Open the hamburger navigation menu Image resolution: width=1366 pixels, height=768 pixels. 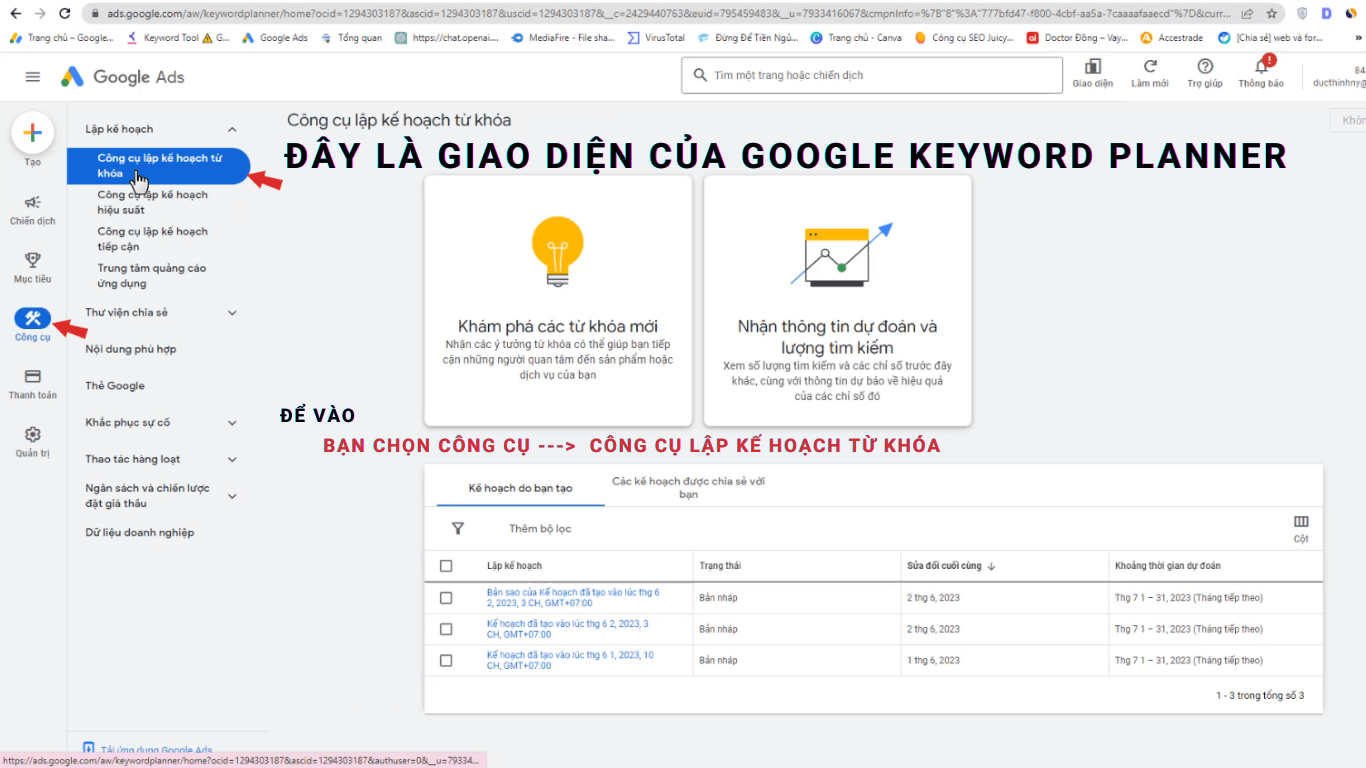[x=33, y=75]
